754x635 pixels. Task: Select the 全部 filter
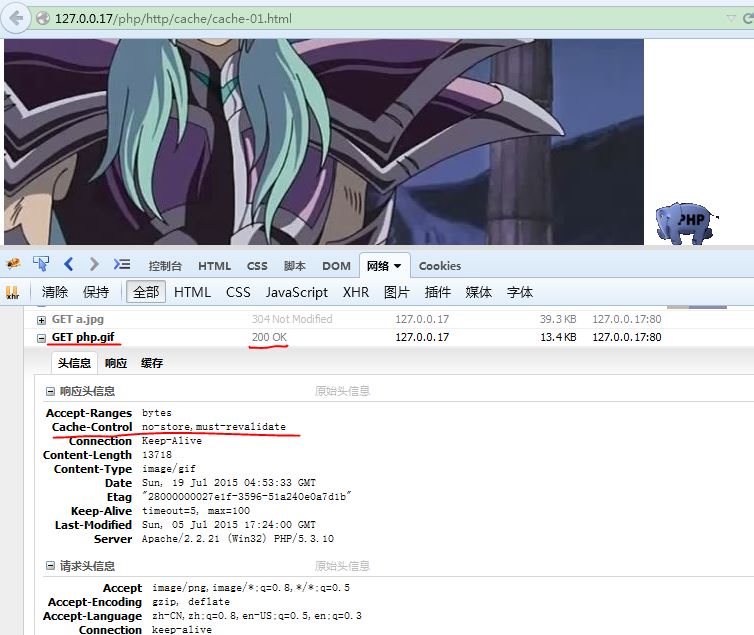pos(146,292)
